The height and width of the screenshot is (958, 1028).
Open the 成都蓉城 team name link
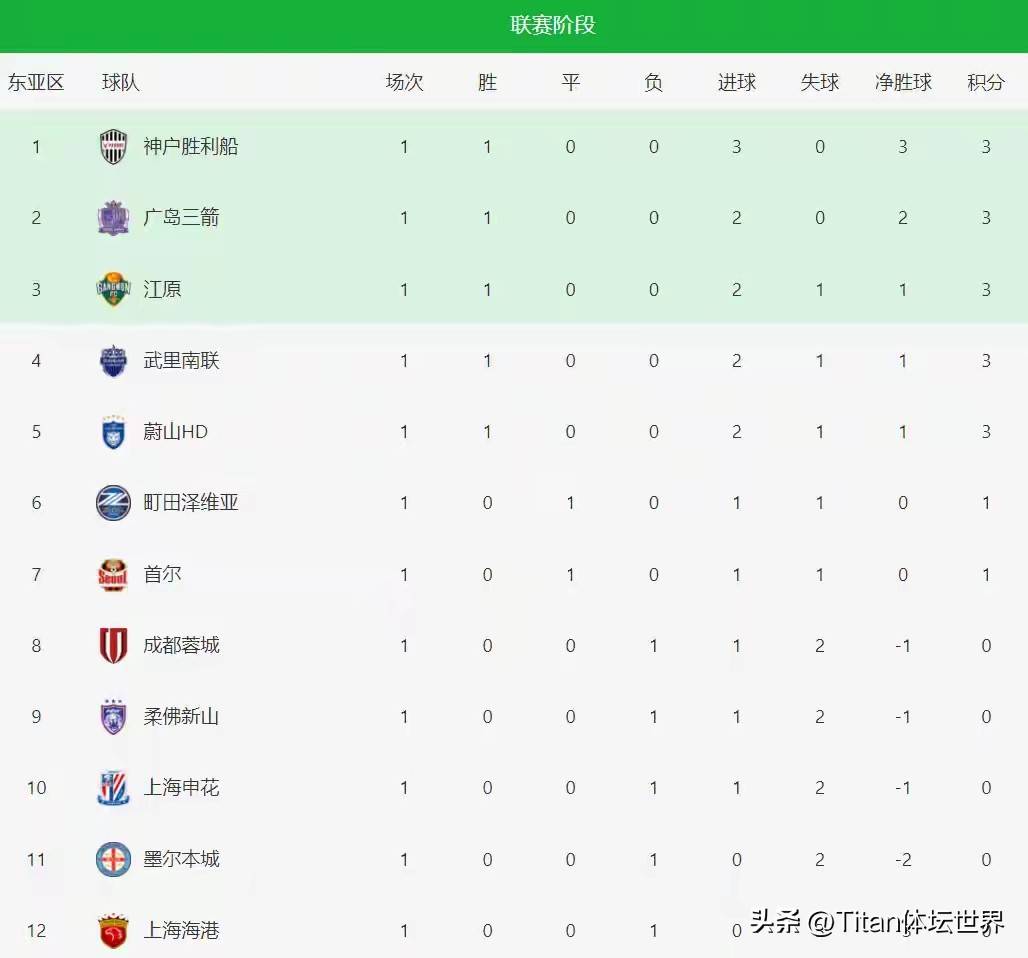(x=181, y=646)
